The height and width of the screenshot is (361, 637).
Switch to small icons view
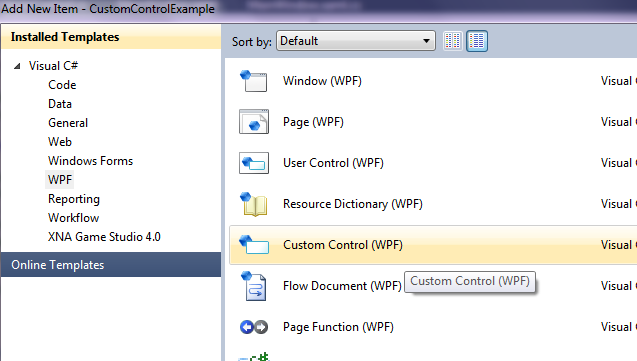coord(453,41)
